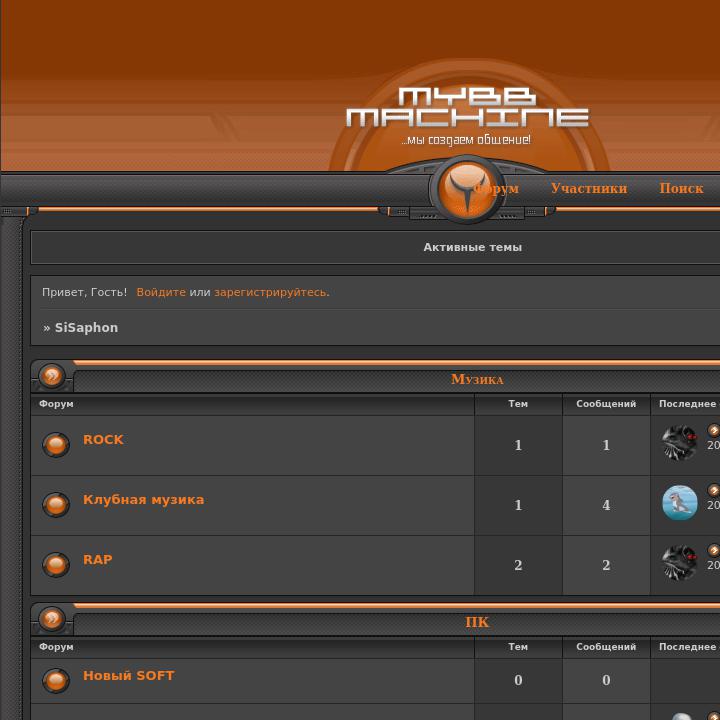Open the SiSaphon breadcrumb link
Image resolution: width=720 pixels, height=720 pixels.
click(86, 327)
